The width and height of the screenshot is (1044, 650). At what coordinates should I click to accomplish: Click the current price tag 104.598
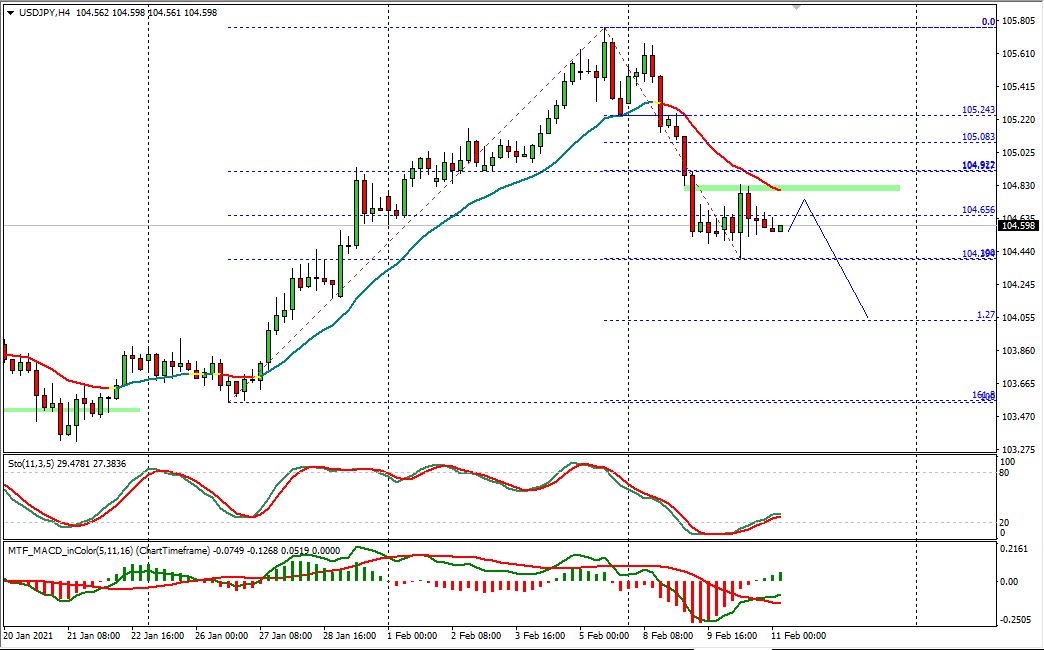(x=1014, y=228)
